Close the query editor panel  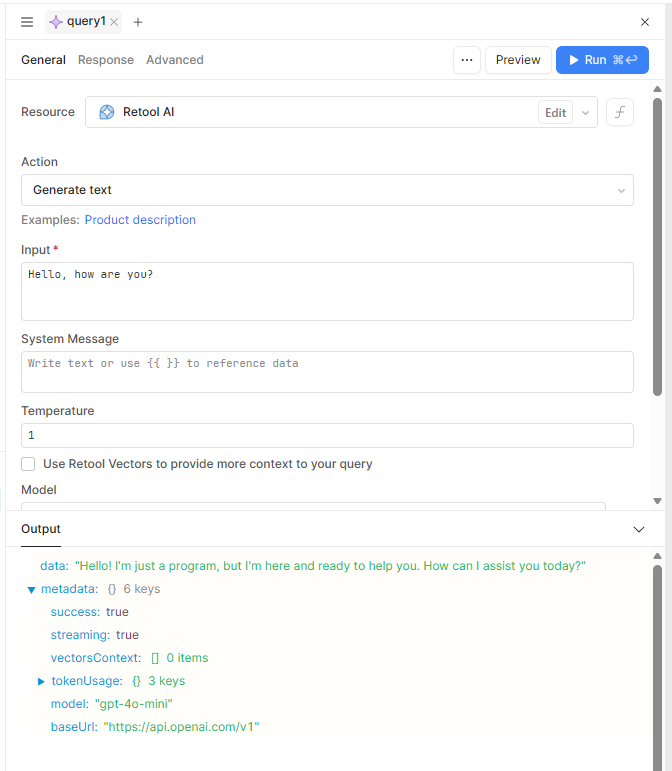[x=645, y=22]
